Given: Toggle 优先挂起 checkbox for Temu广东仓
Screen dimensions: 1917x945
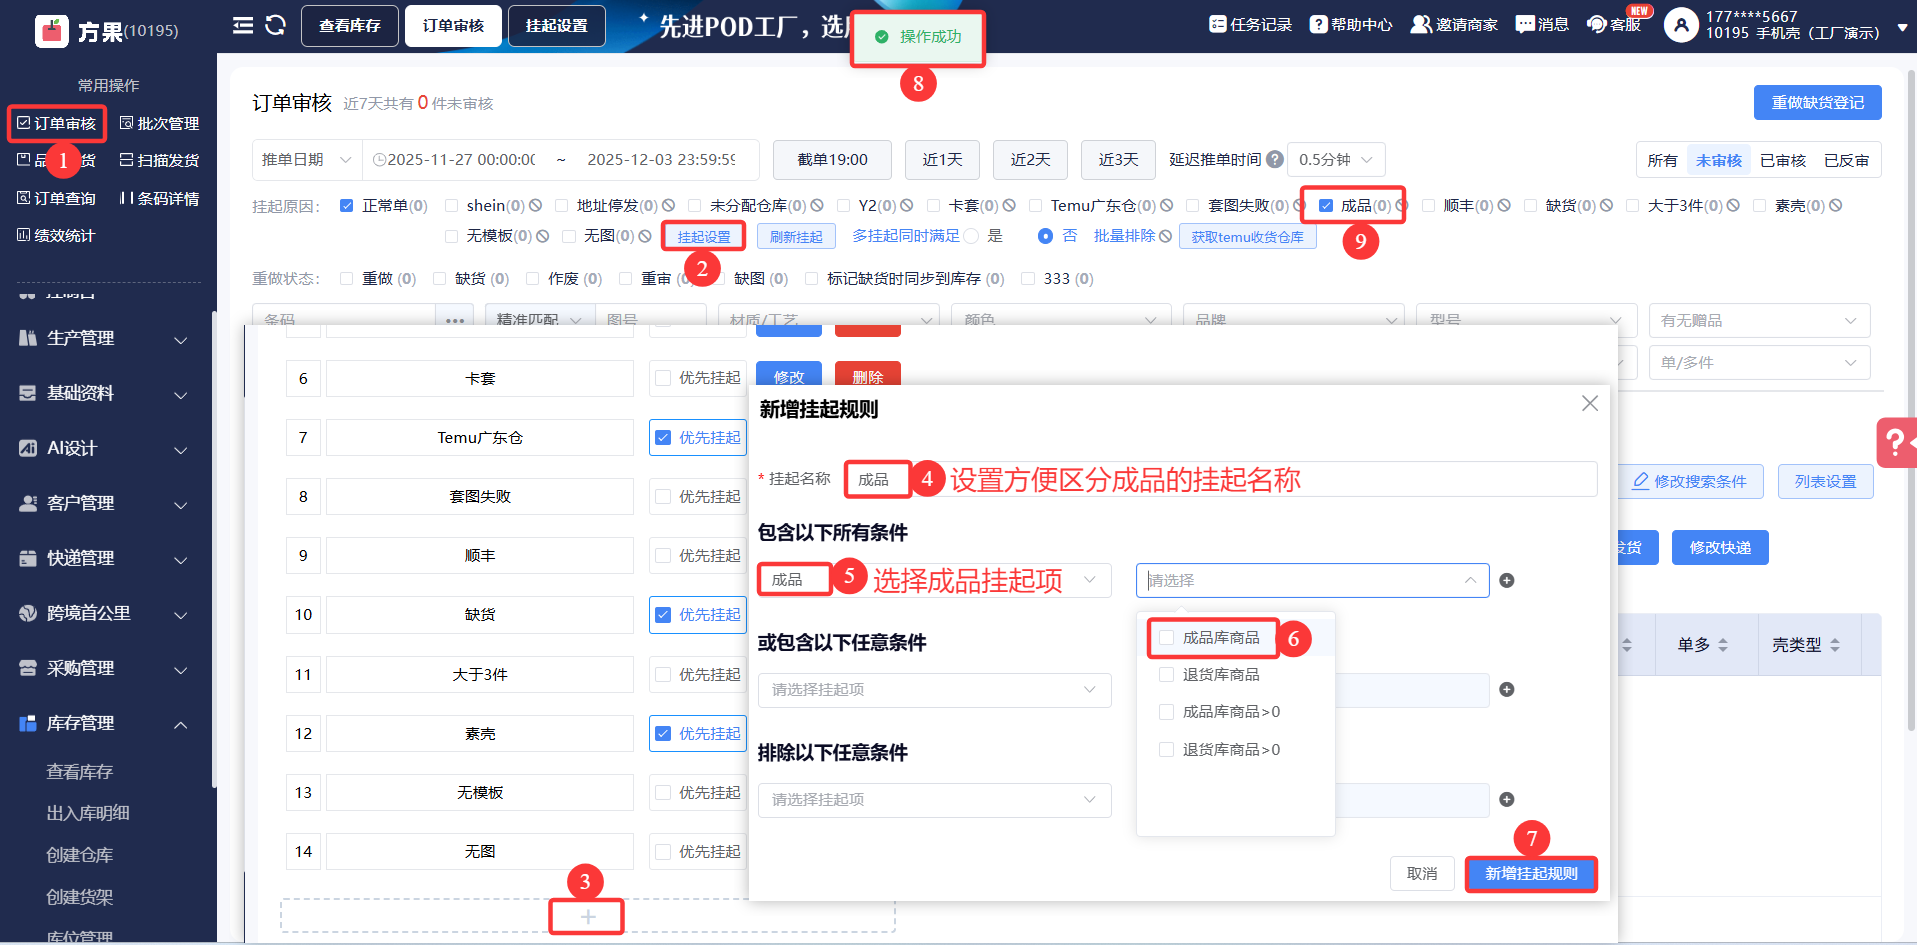Looking at the screenshot, I should tap(663, 438).
